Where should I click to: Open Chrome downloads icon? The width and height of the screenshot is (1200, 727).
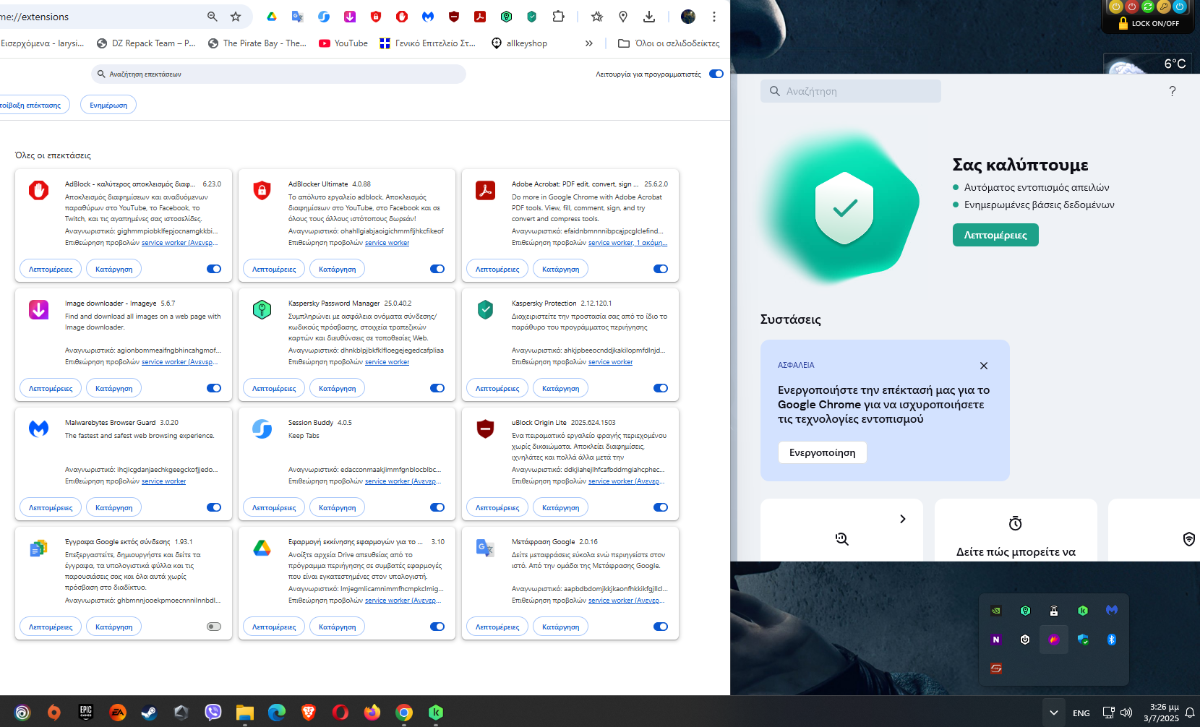650,17
